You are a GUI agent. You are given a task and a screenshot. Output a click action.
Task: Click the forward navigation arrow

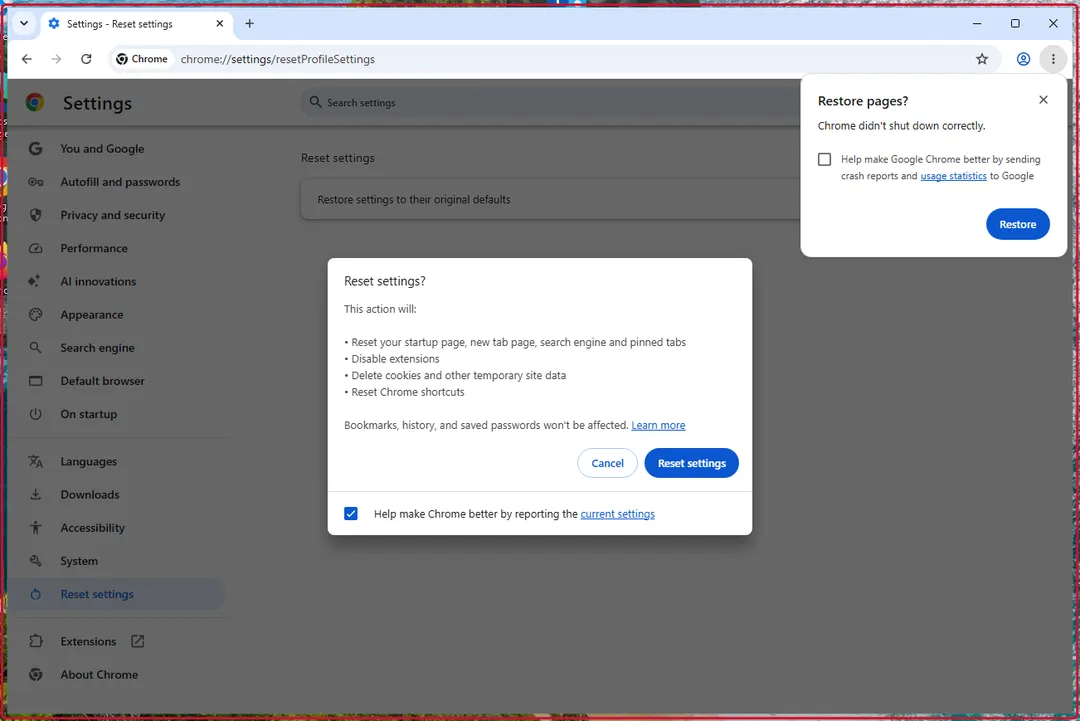[56, 59]
